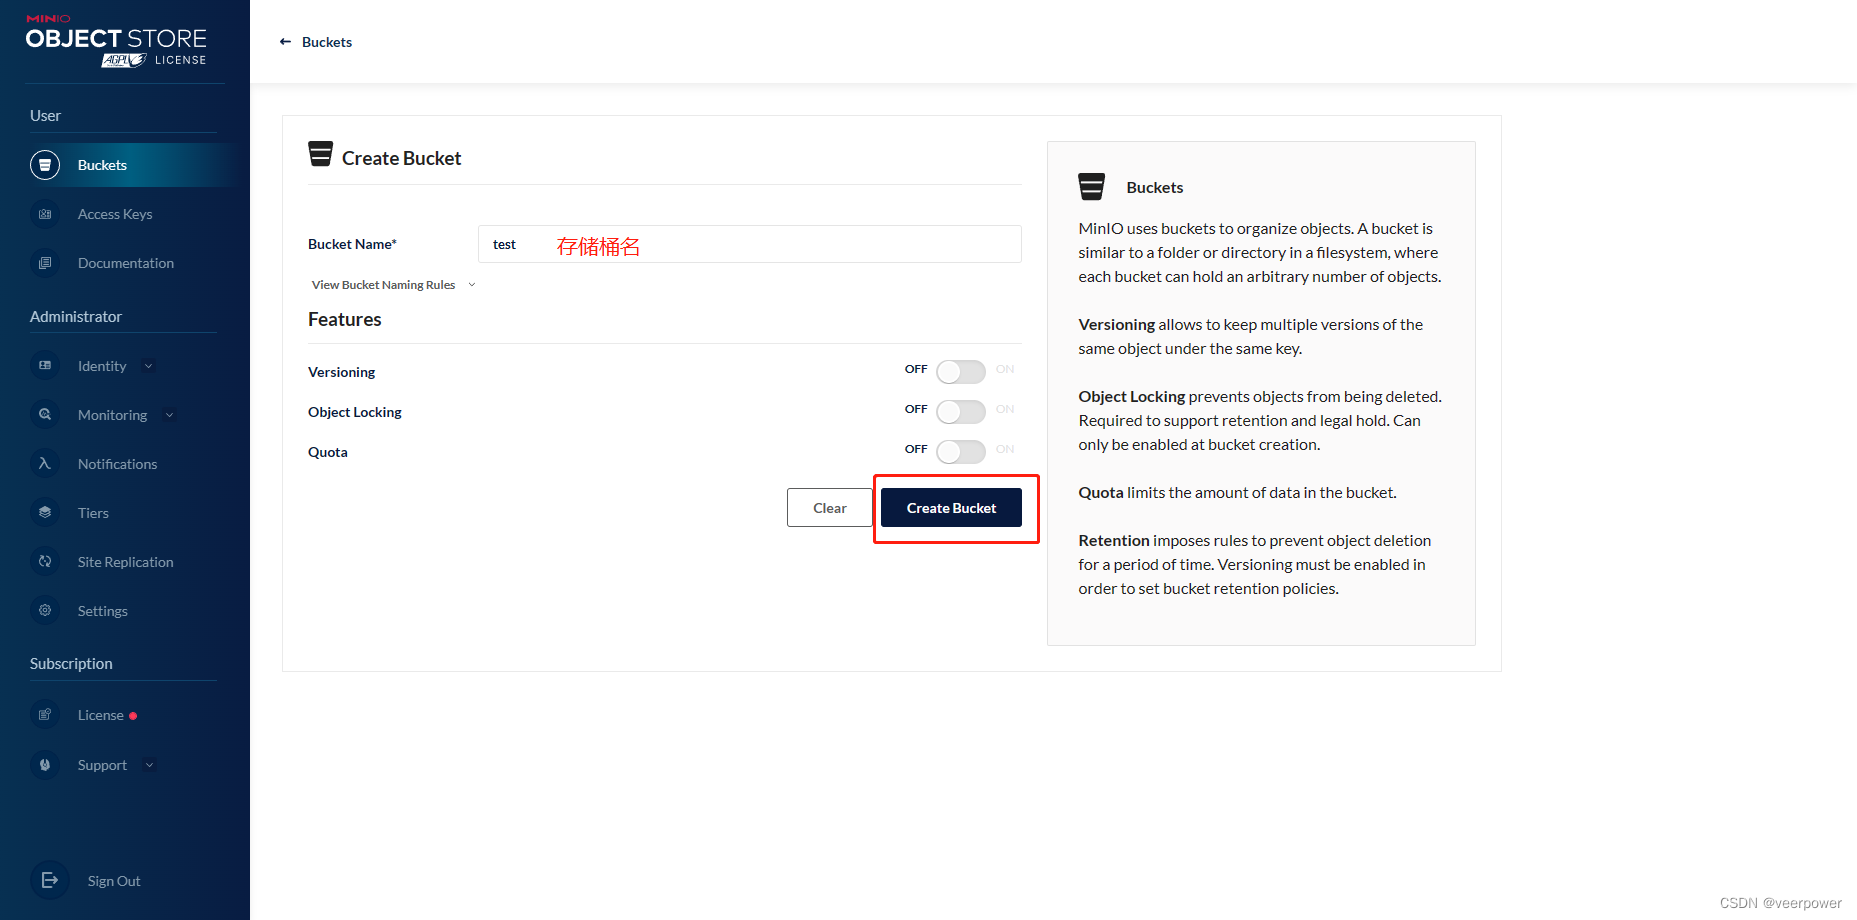Click the bucket icon in help panel
Screen dimensions: 1857x920
point(1092,187)
